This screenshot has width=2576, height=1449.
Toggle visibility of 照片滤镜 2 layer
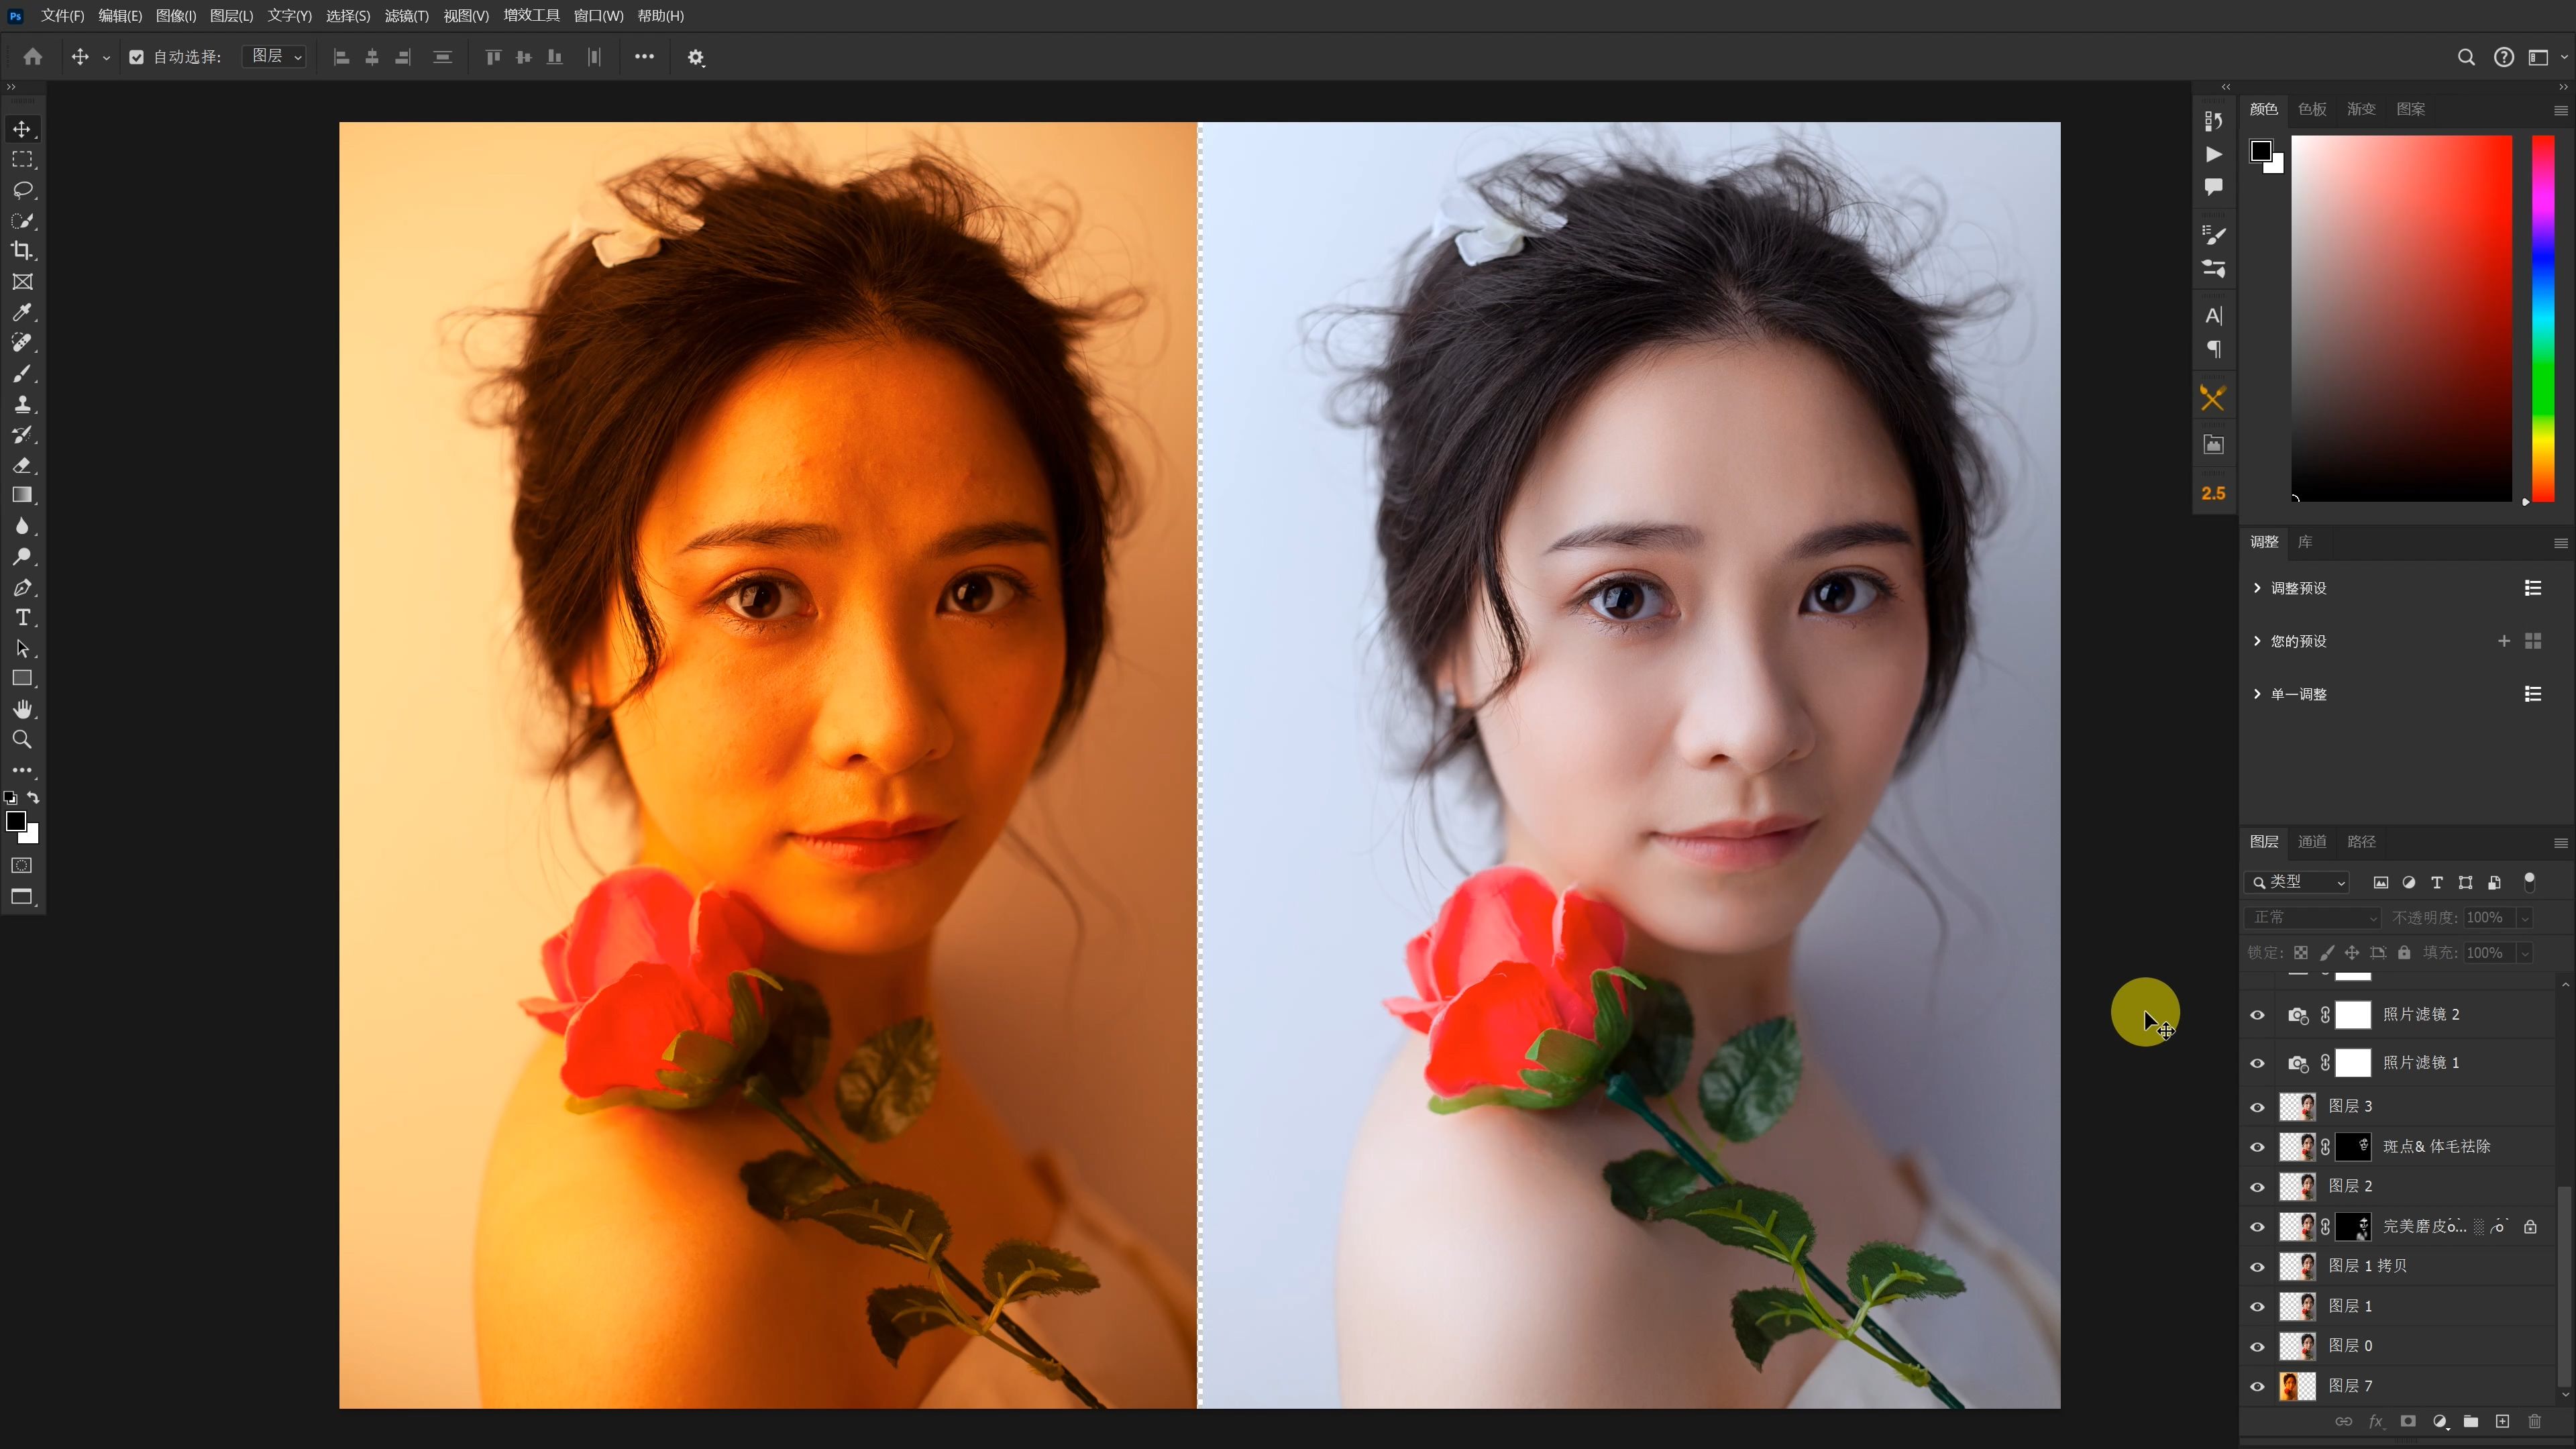(2257, 1014)
